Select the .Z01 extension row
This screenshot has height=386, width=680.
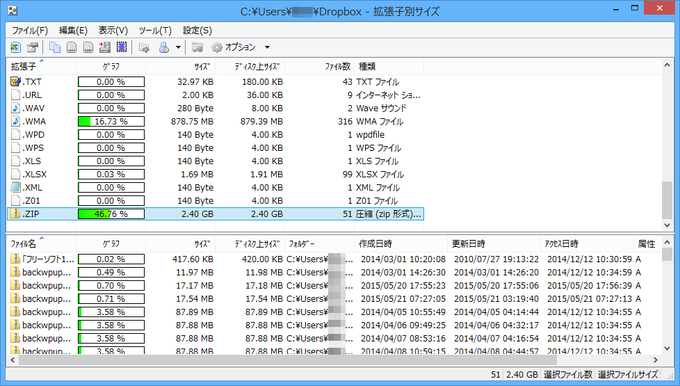pyautogui.click(x=216, y=201)
